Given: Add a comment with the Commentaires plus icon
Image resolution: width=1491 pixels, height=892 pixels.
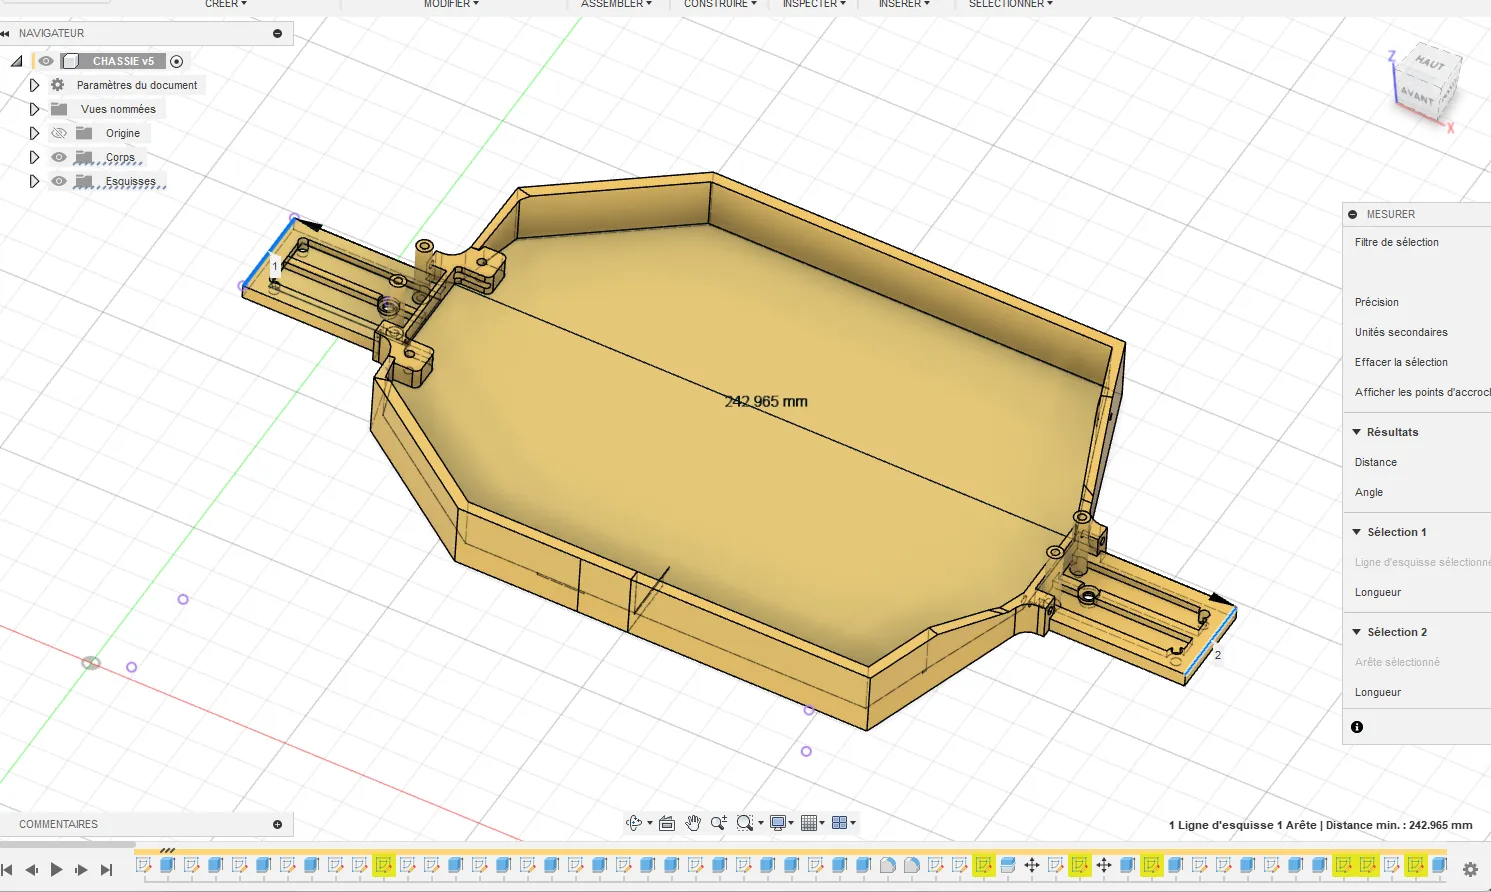Looking at the screenshot, I should tap(277, 824).
